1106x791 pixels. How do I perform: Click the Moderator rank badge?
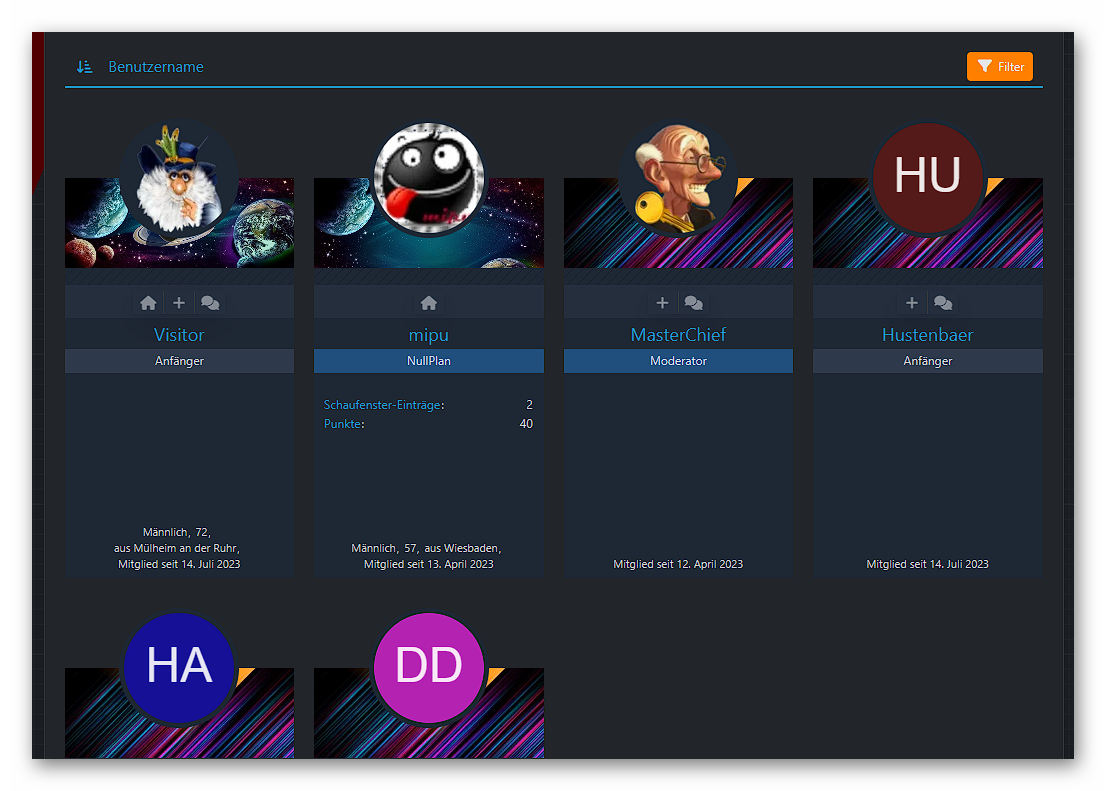tap(678, 361)
